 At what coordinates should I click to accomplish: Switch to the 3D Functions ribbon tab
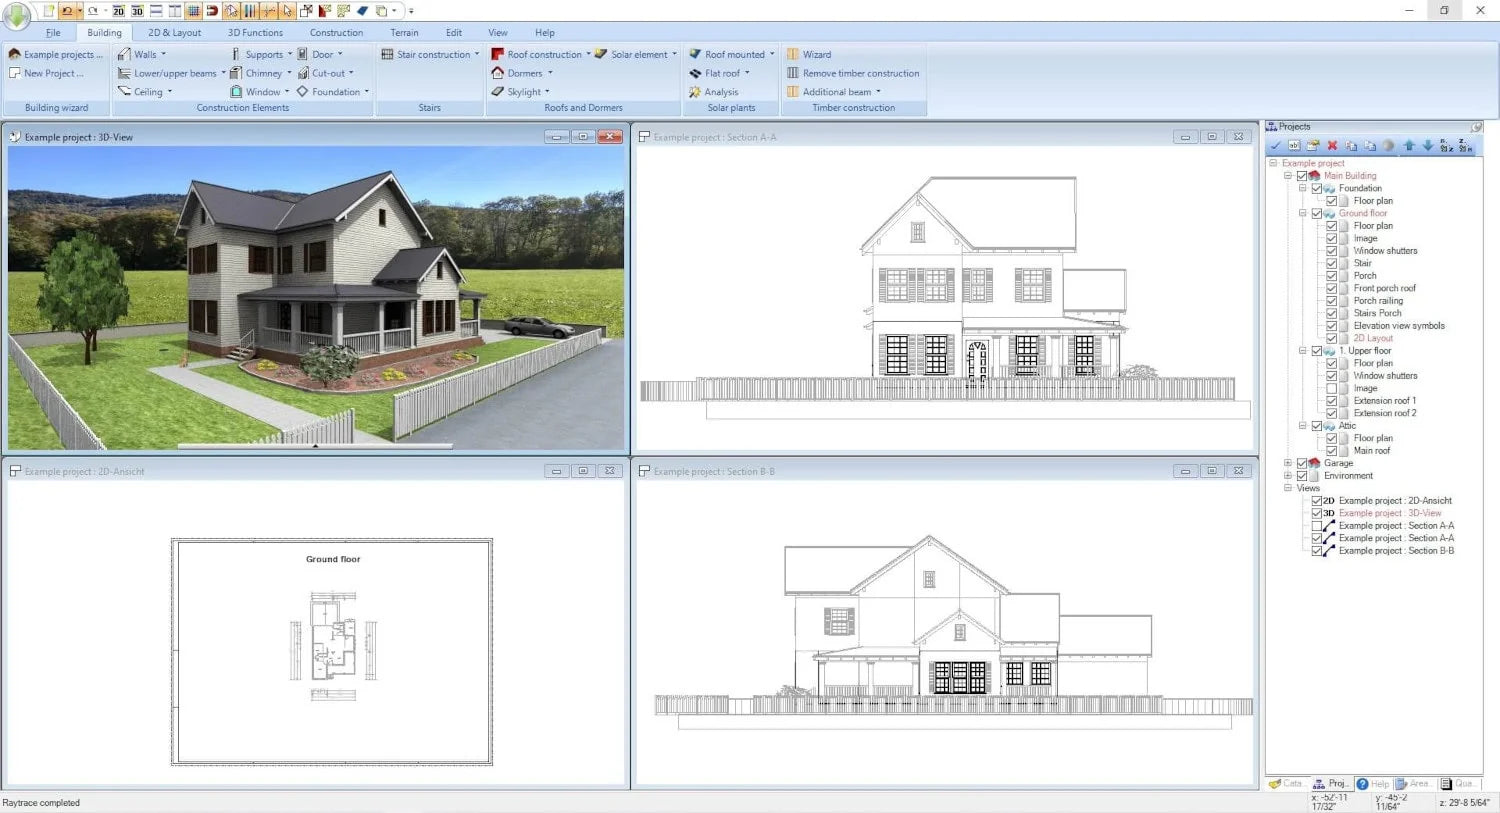click(x=255, y=33)
